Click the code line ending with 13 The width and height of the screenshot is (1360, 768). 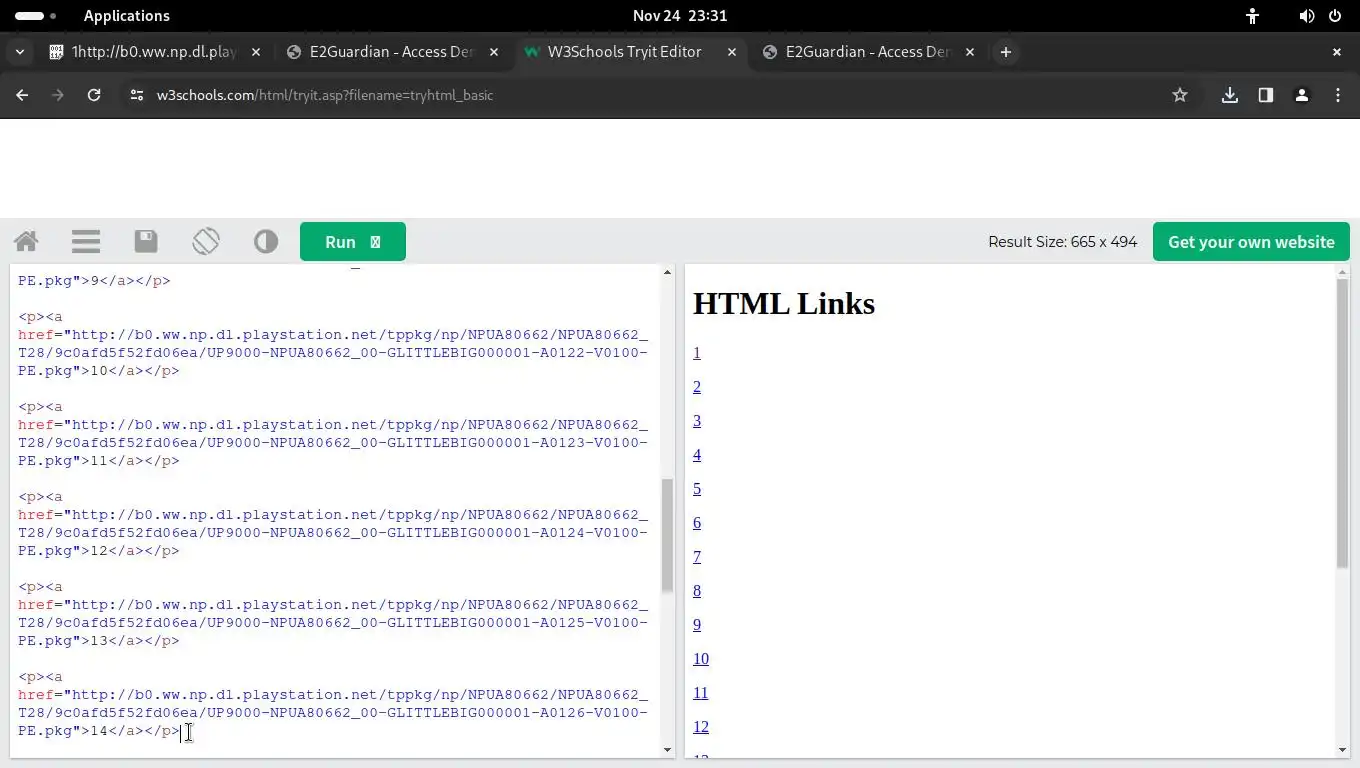pos(98,641)
